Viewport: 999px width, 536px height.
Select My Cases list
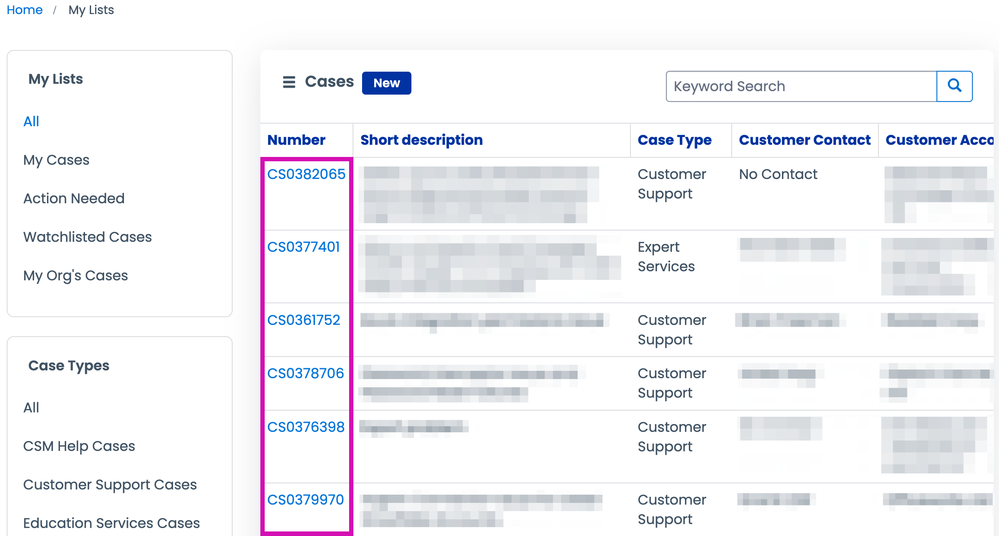pos(56,160)
